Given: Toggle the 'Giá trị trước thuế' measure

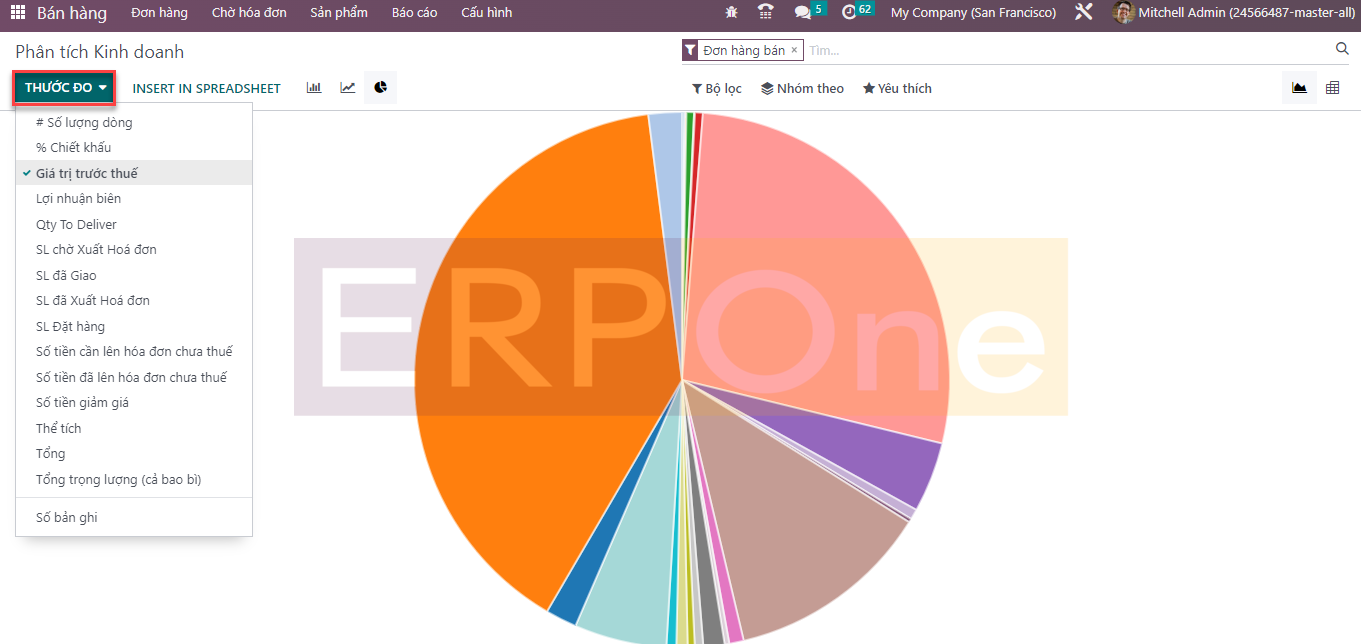Looking at the screenshot, I should (x=87, y=173).
